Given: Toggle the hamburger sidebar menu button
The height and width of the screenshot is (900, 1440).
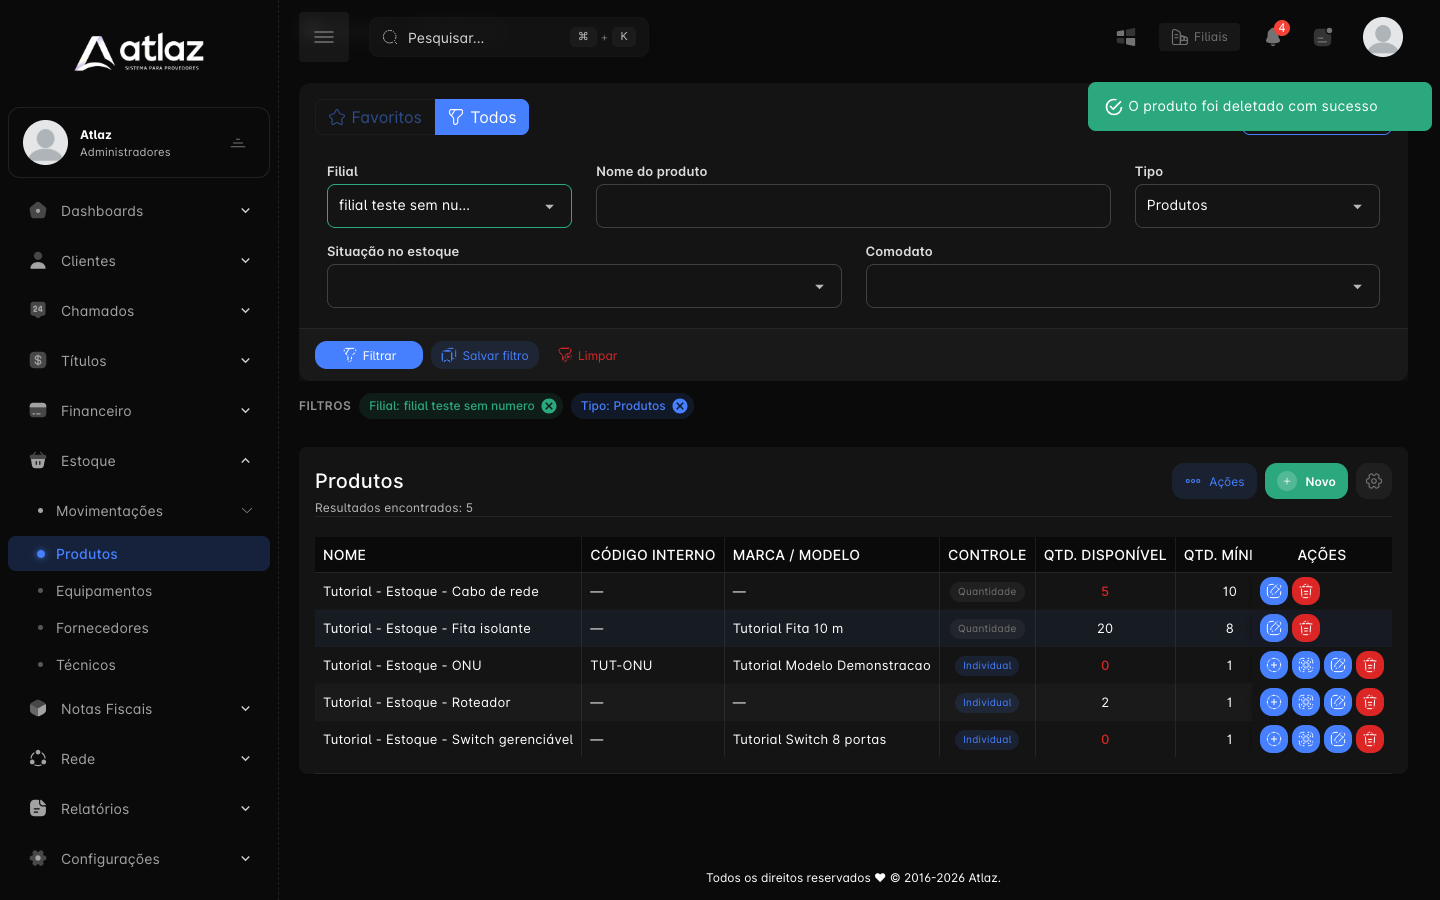Looking at the screenshot, I should [x=324, y=37].
